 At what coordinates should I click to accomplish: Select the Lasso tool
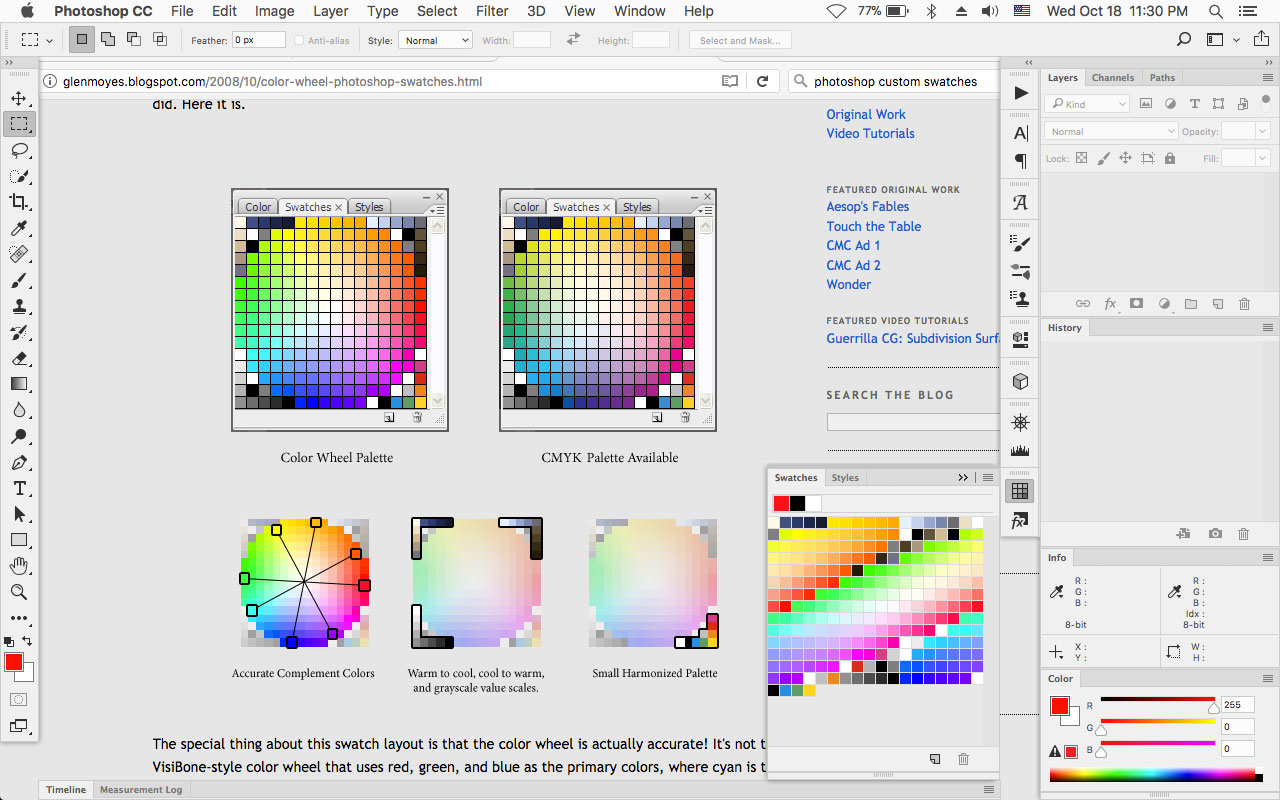tap(19, 150)
